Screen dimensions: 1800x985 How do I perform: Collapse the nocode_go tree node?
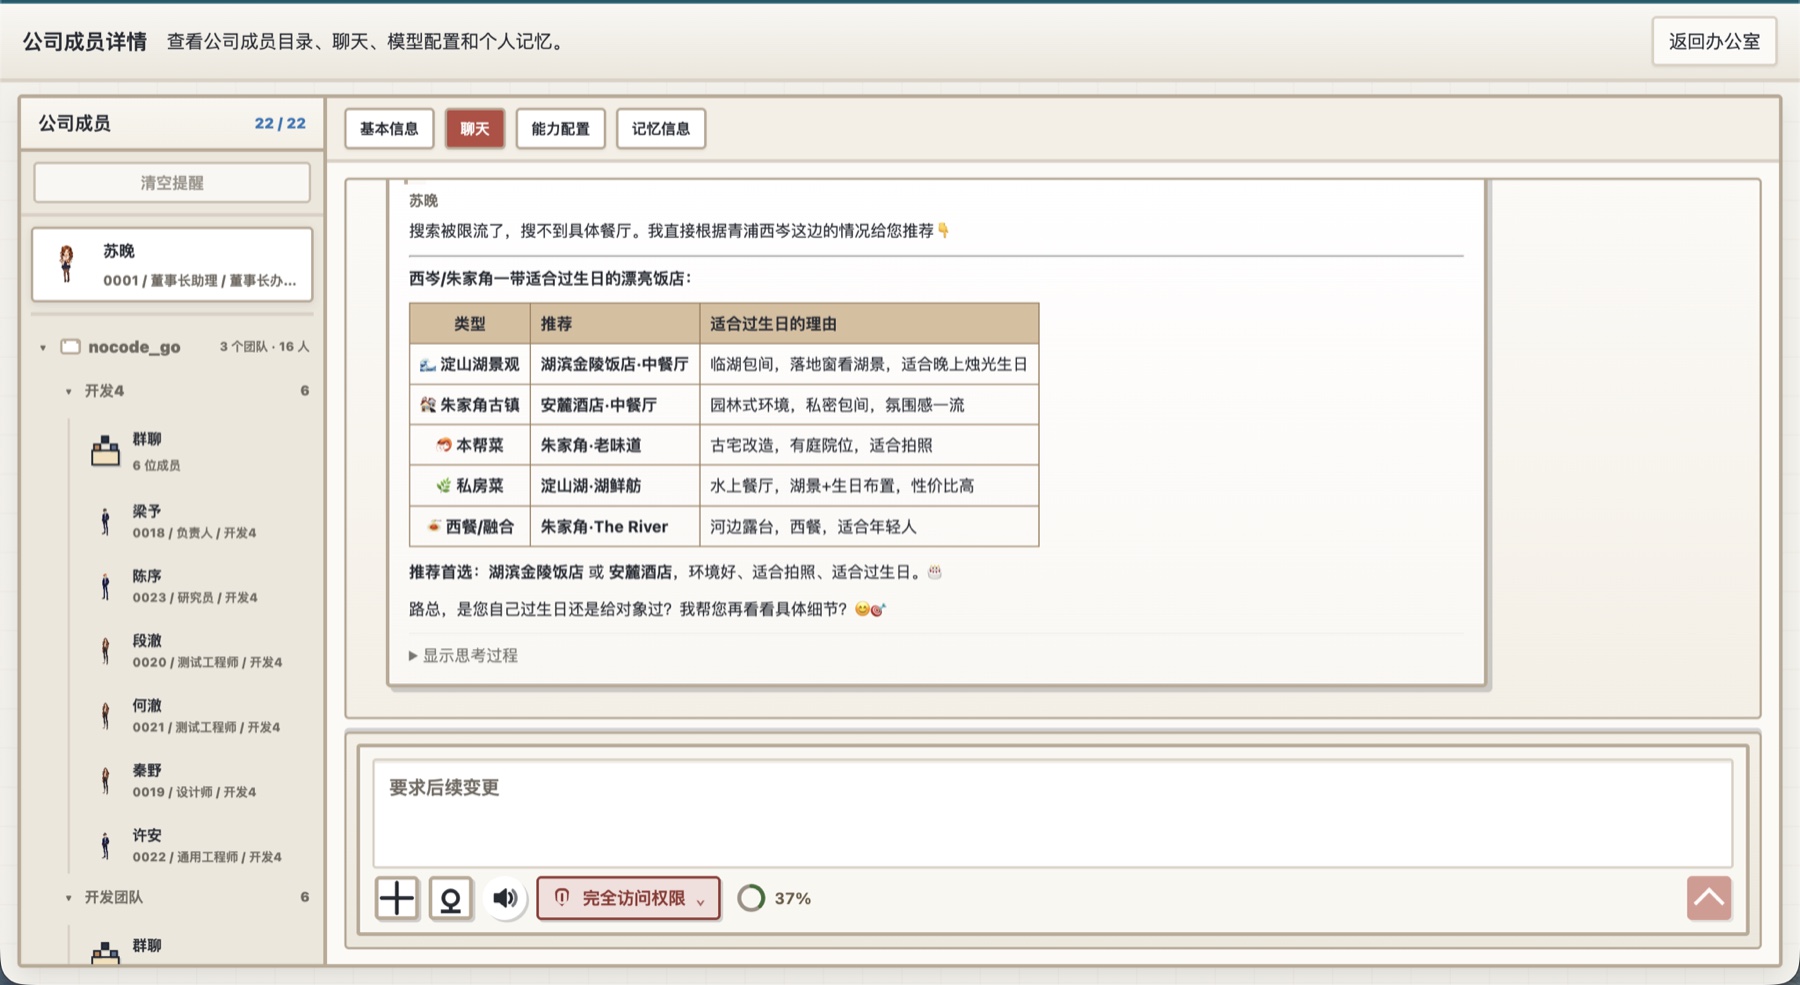[43, 348]
